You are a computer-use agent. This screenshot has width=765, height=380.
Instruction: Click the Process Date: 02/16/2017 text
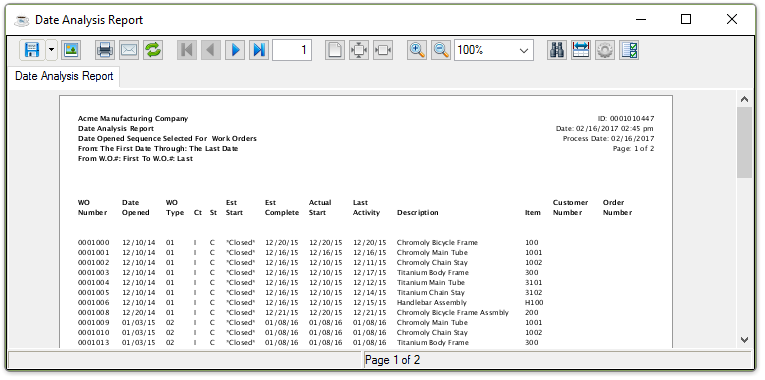(x=608, y=139)
